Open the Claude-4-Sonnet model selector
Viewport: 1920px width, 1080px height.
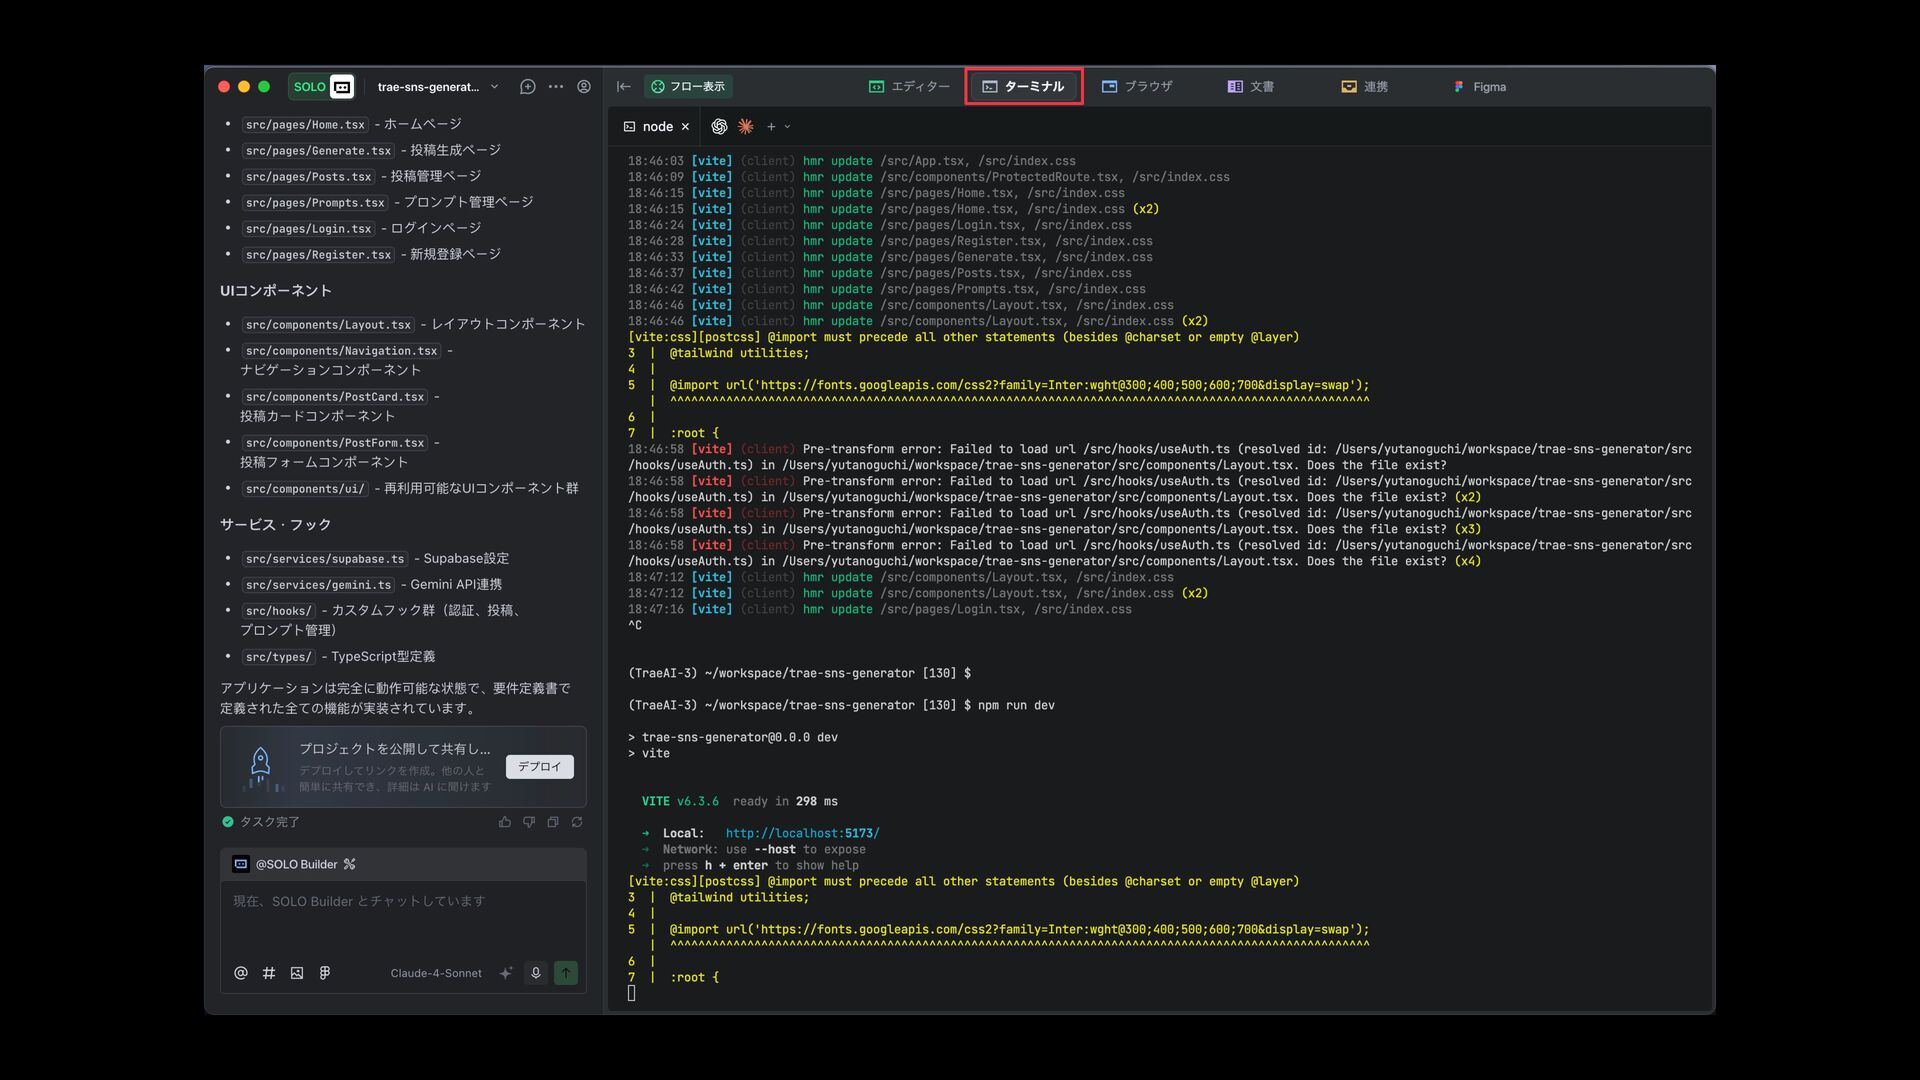[x=436, y=973]
